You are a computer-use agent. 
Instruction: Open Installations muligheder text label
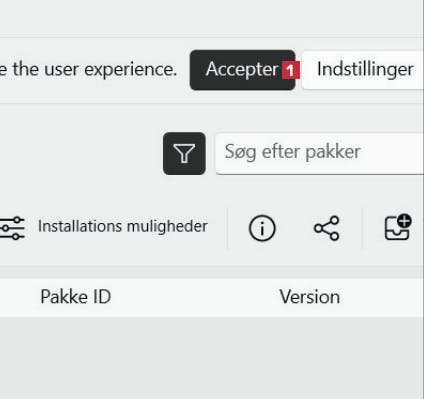click(x=123, y=226)
